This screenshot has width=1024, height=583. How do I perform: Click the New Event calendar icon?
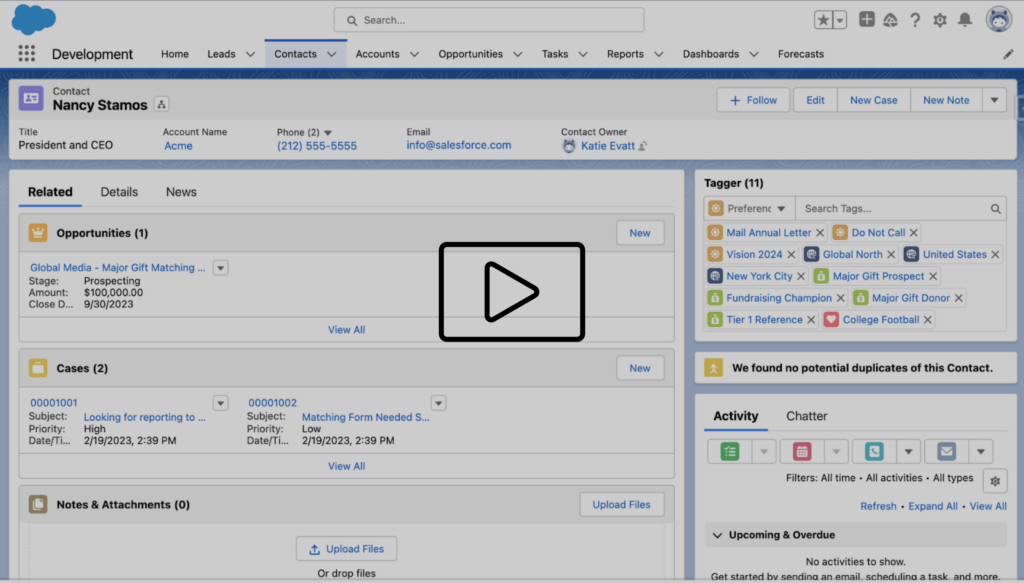click(x=802, y=451)
